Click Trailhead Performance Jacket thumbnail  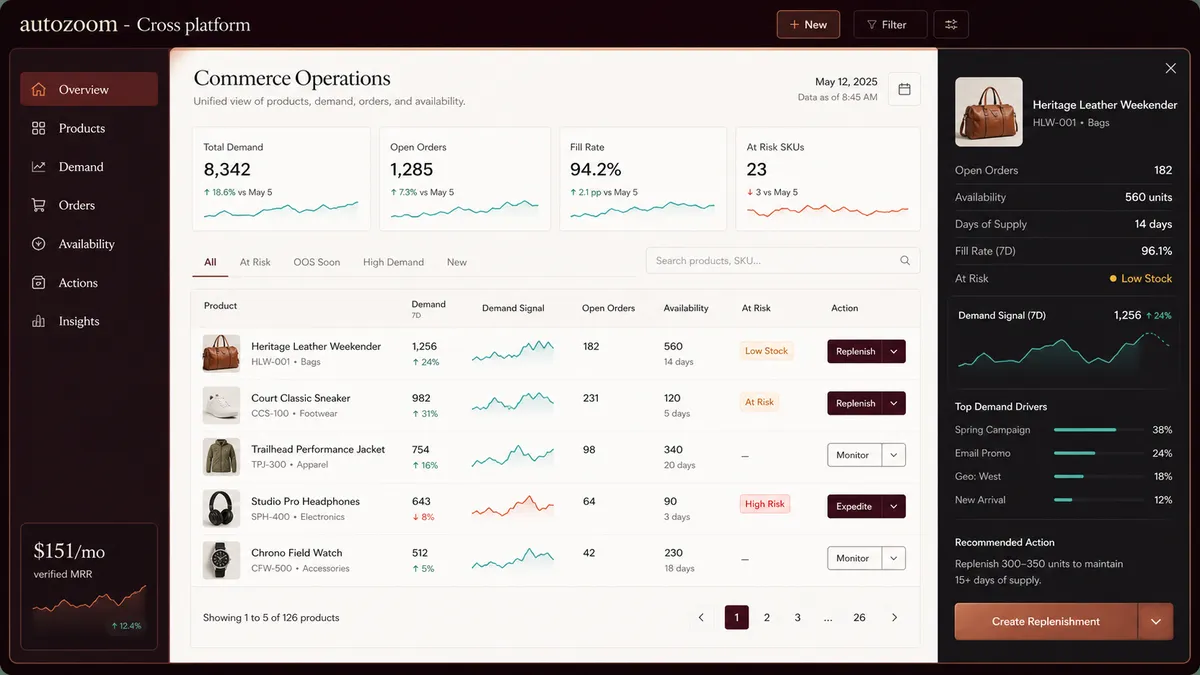point(221,457)
